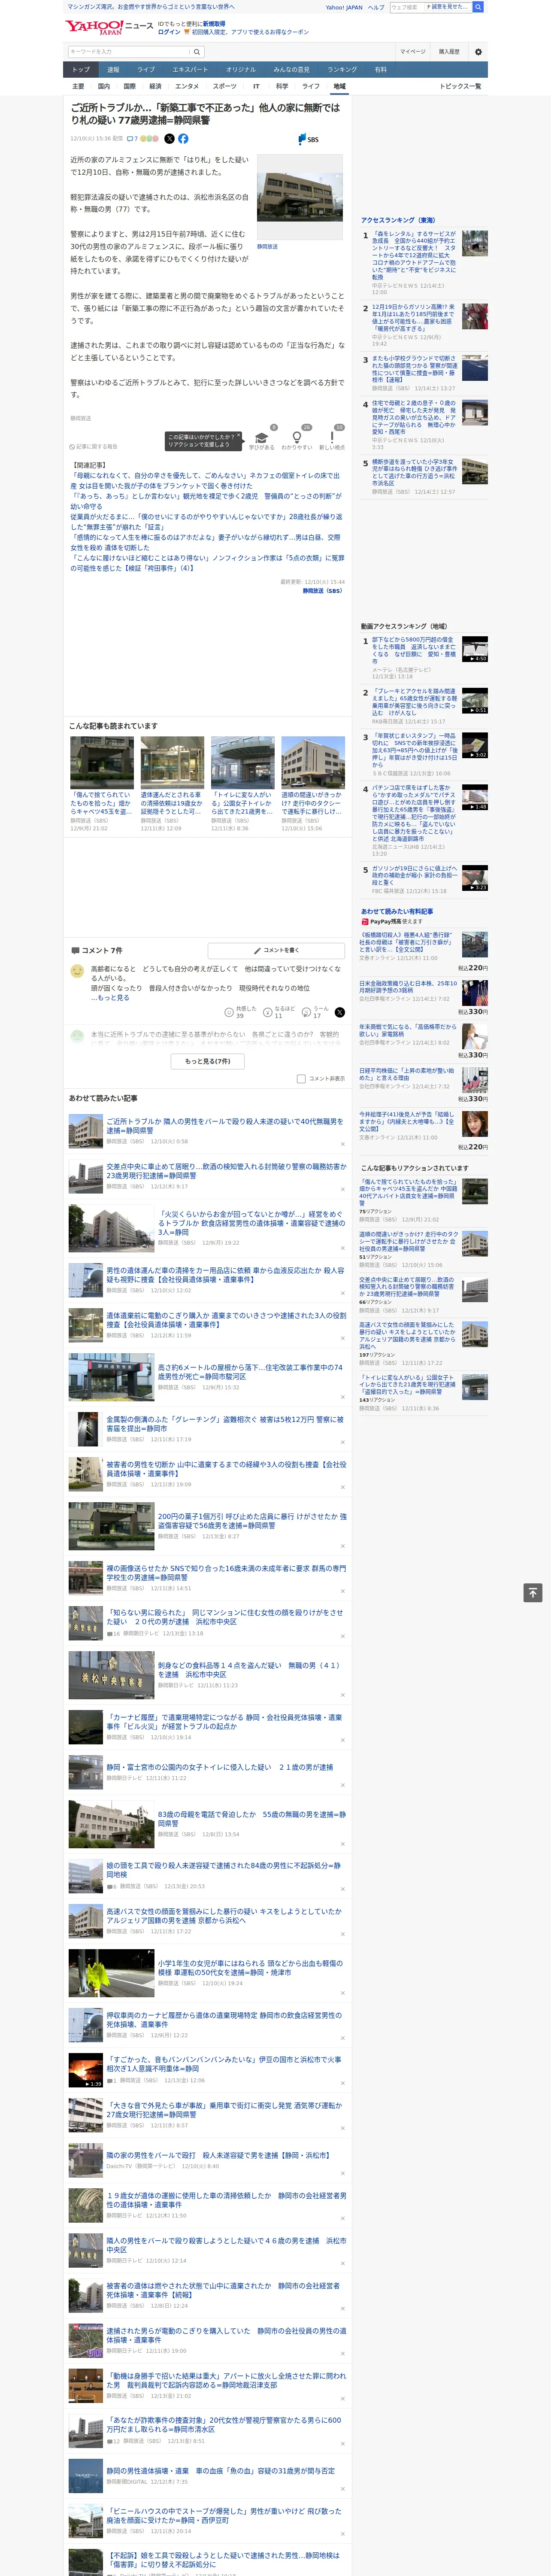551x2576 pixels.
Task: React with 新しい視点 exclamation icon
Action: (332, 437)
